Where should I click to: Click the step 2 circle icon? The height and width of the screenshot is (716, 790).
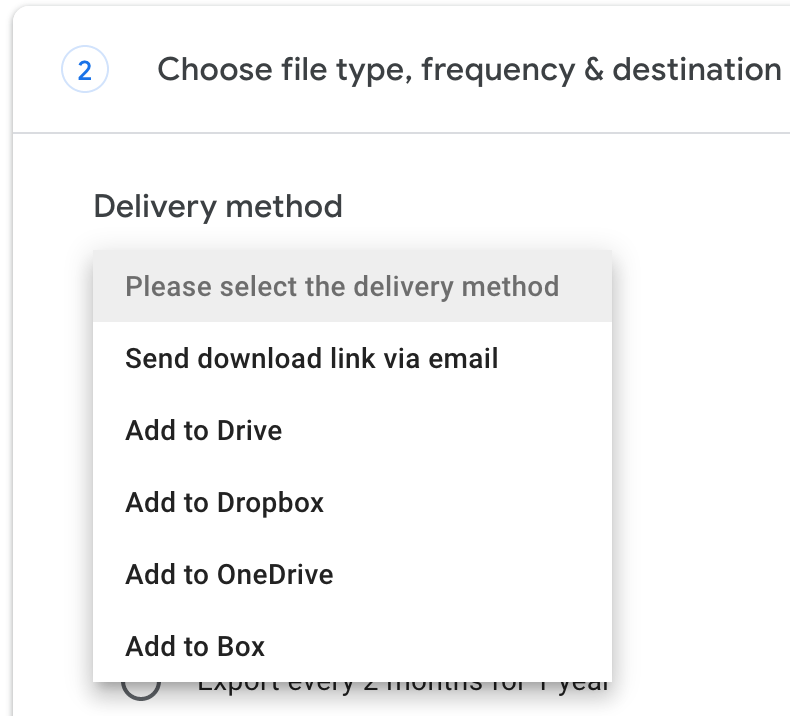point(85,70)
